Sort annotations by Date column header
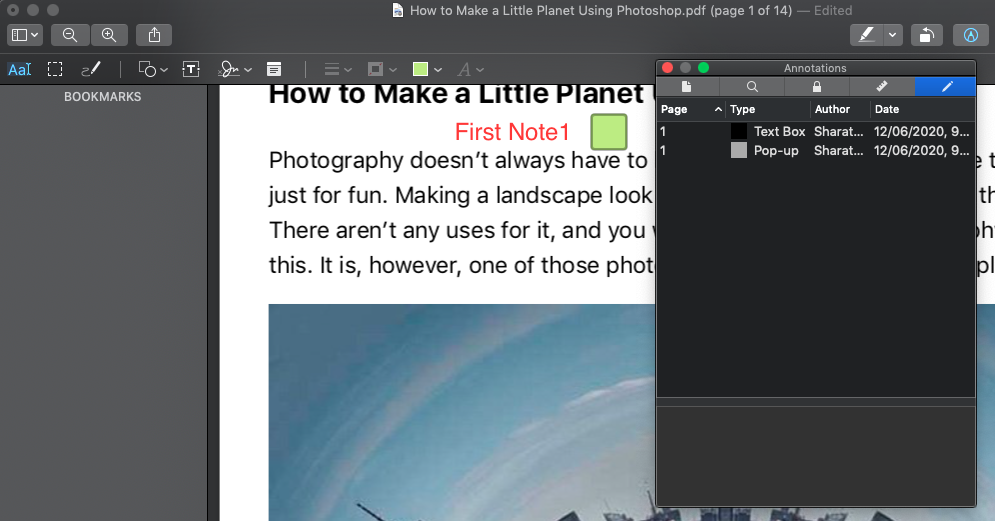This screenshot has height=521, width=995. coord(923,109)
